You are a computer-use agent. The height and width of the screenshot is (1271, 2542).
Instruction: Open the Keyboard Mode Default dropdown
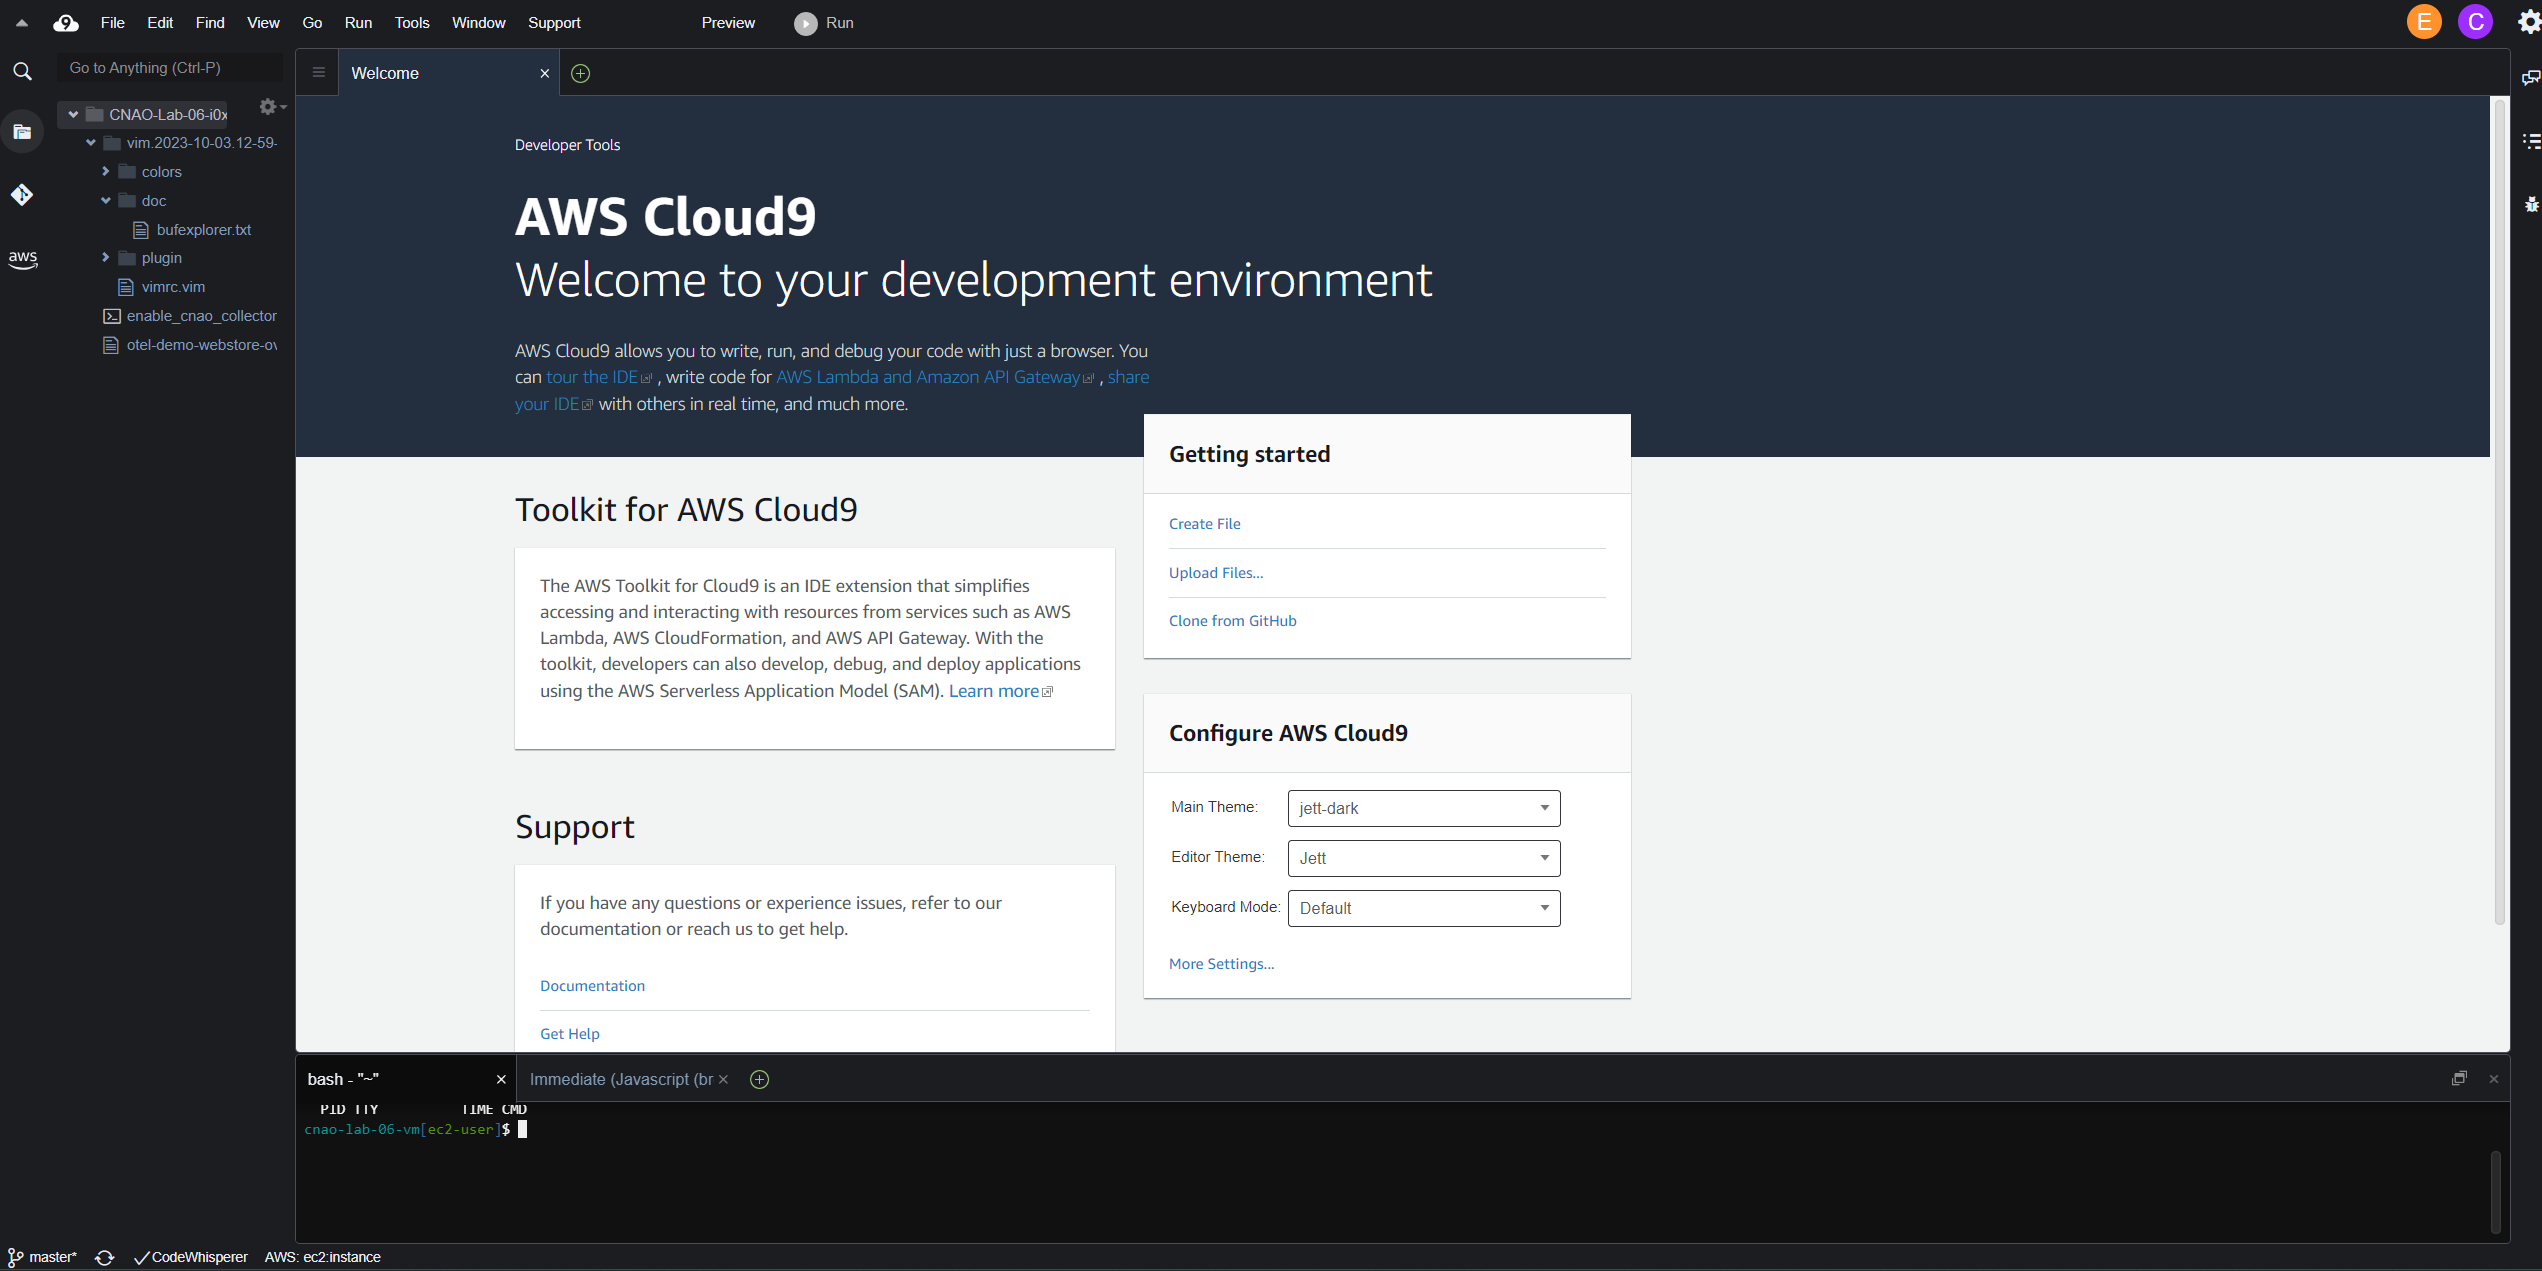(x=1423, y=908)
